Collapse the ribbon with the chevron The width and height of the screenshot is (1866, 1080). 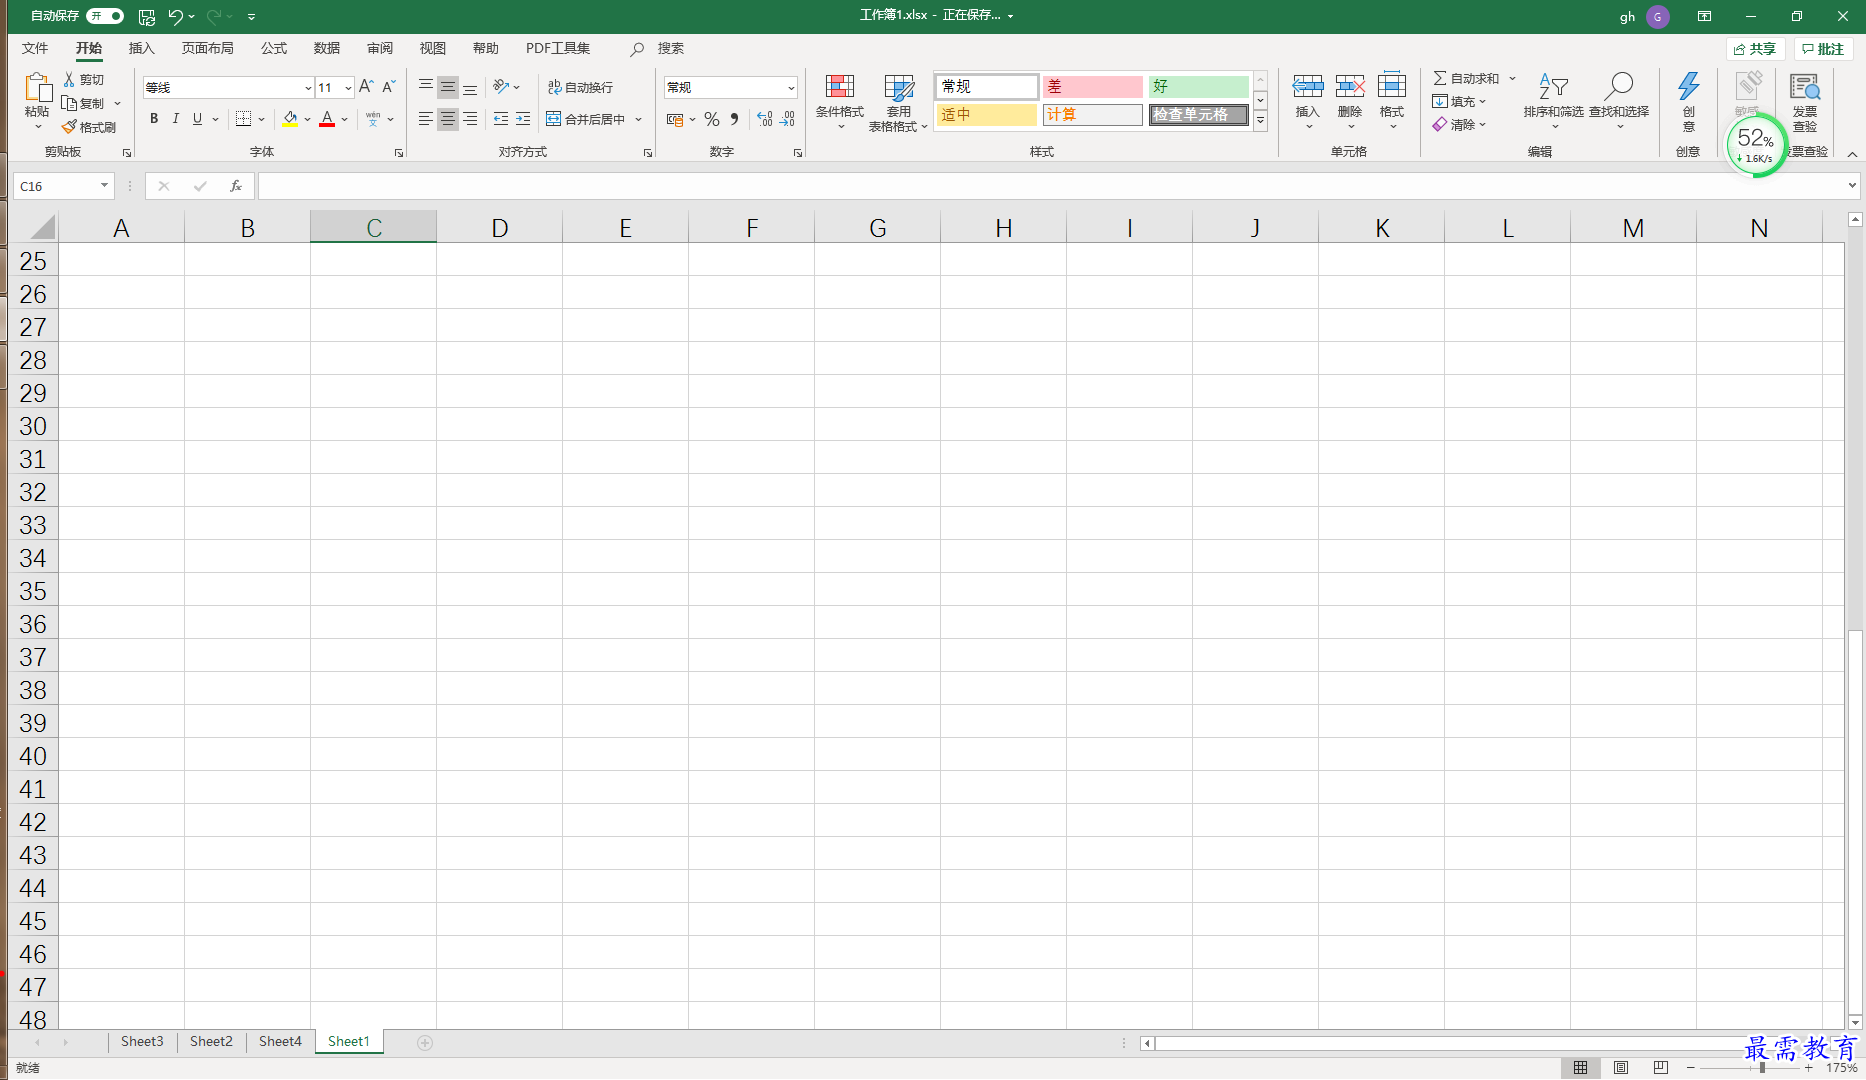point(1852,154)
